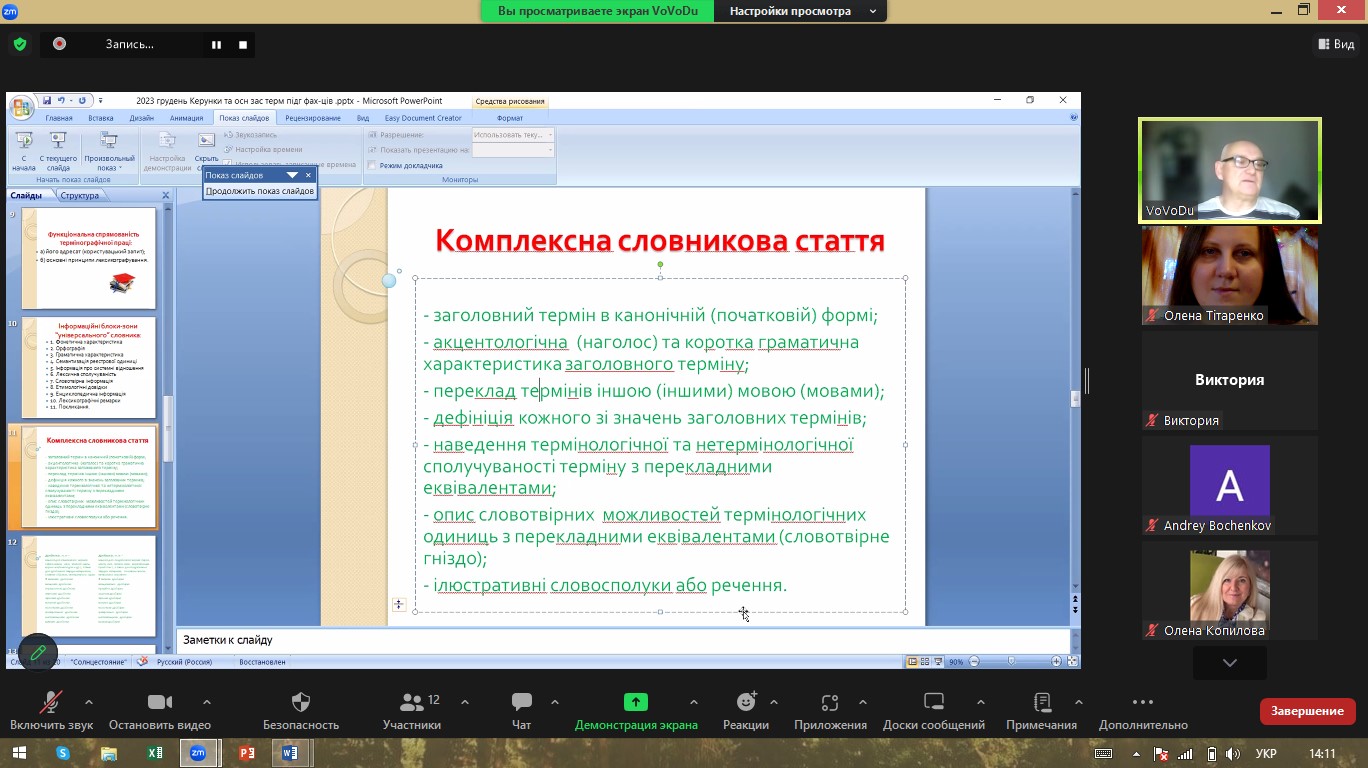Open the Whiteboards (Доски сообщений) icon
Image resolution: width=1368 pixels, height=768 pixels.
(933, 702)
